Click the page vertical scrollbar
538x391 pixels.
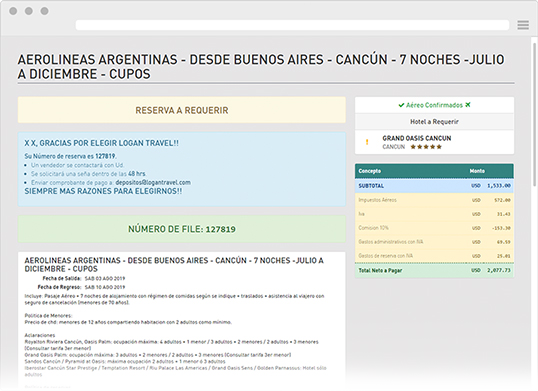click(x=534, y=115)
